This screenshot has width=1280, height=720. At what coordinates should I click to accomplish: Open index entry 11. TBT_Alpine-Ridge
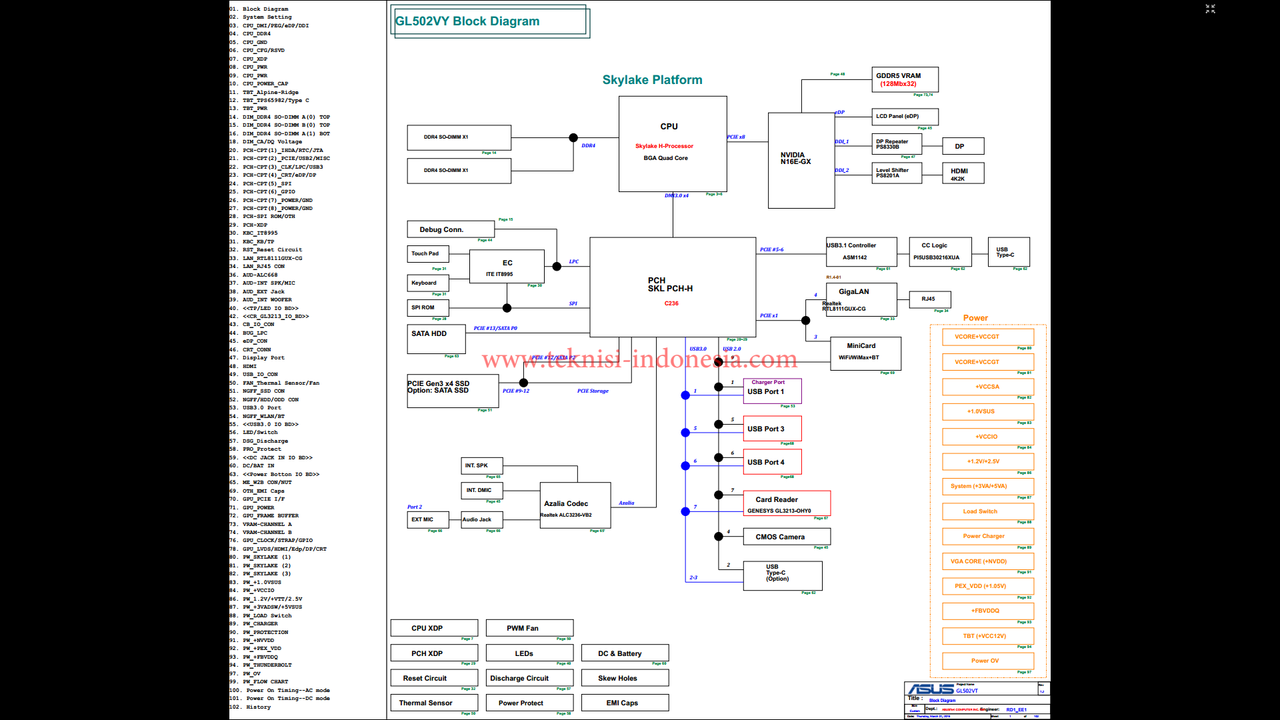pos(264,92)
